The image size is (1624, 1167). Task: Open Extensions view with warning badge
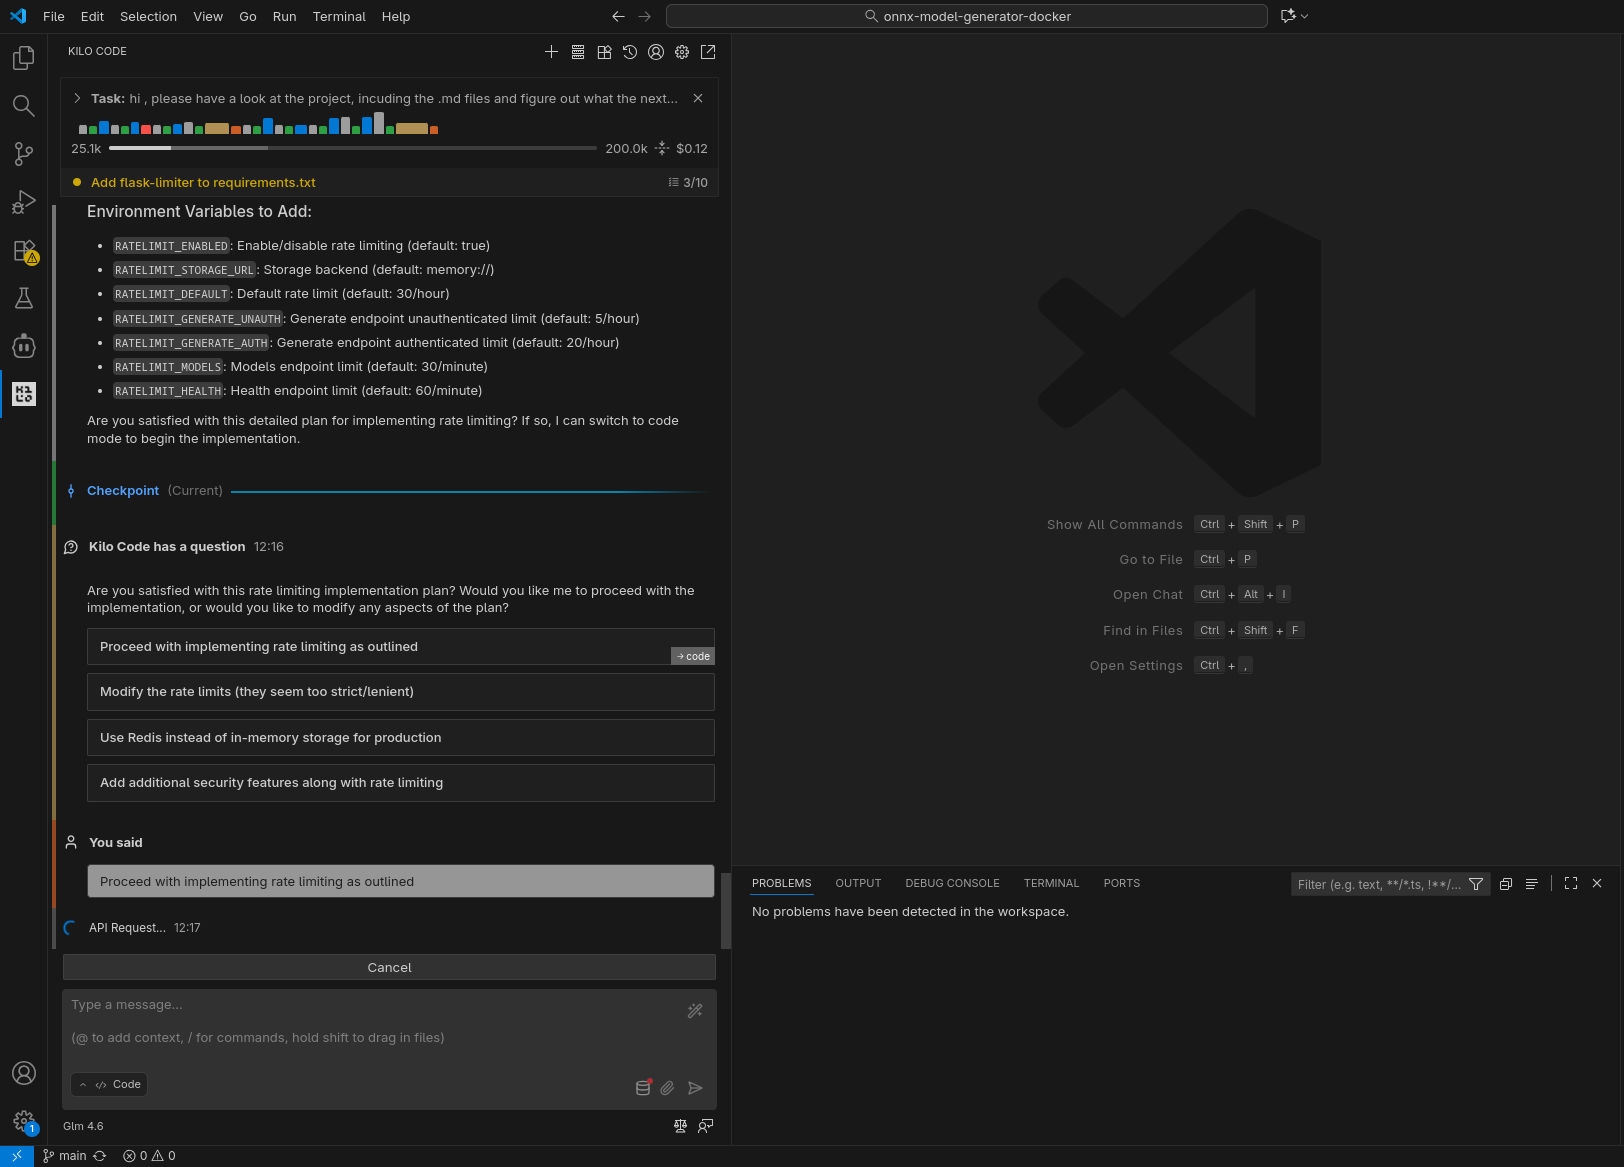click(x=23, y=250)
